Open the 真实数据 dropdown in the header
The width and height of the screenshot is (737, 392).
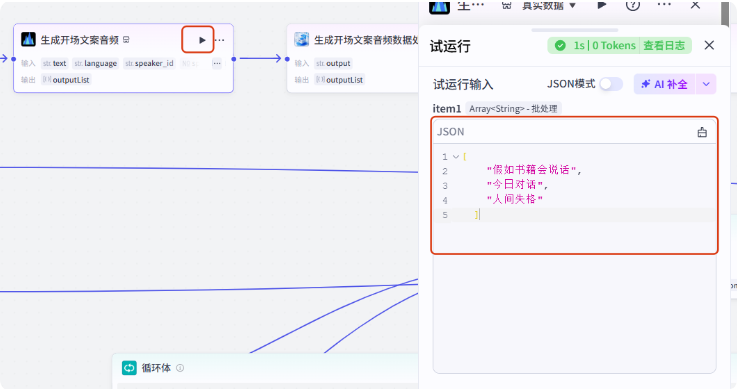pyautogui.click(x=549, y=6)
